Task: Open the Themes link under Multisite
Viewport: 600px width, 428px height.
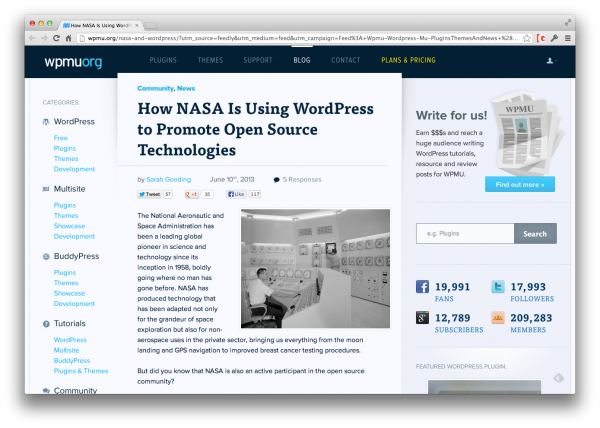Action: point(66,216)
